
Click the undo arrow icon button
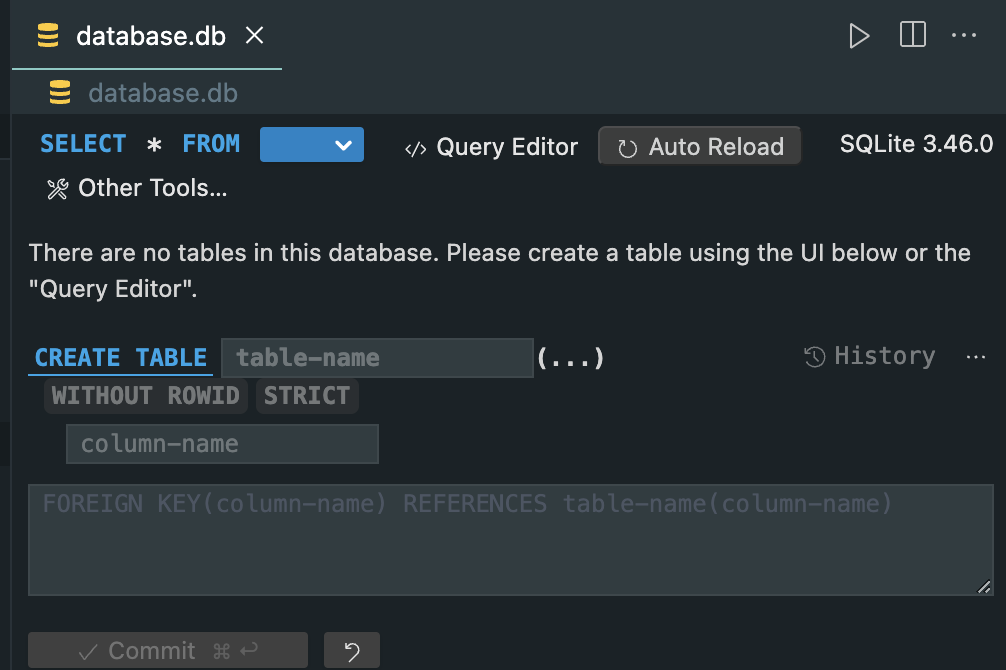(352, 652)
